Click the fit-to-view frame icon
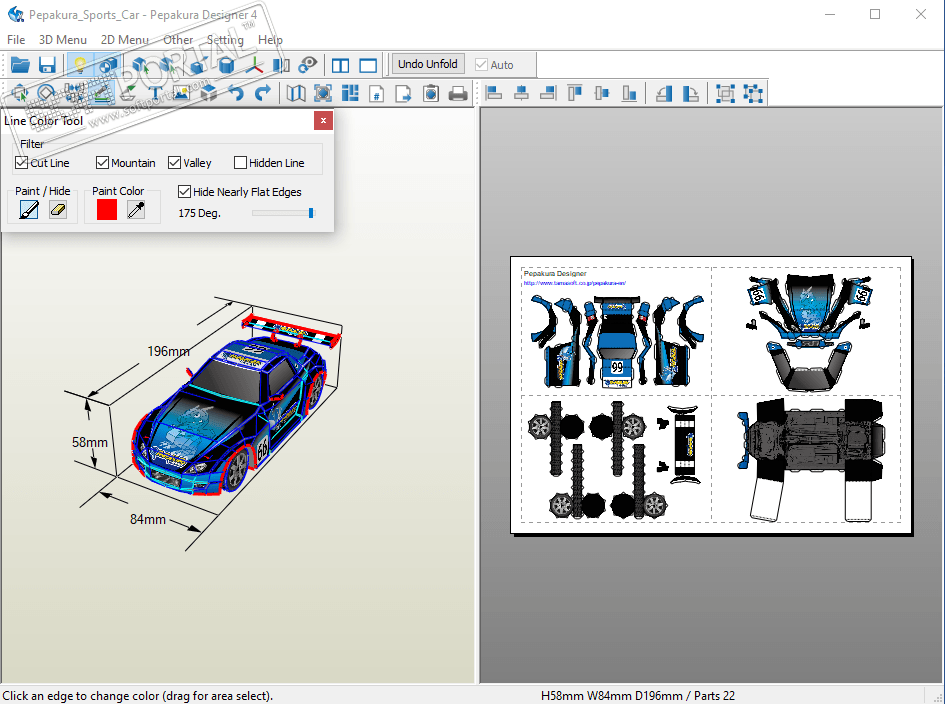This screenshot has width=945, height=704. pos(323,93)
